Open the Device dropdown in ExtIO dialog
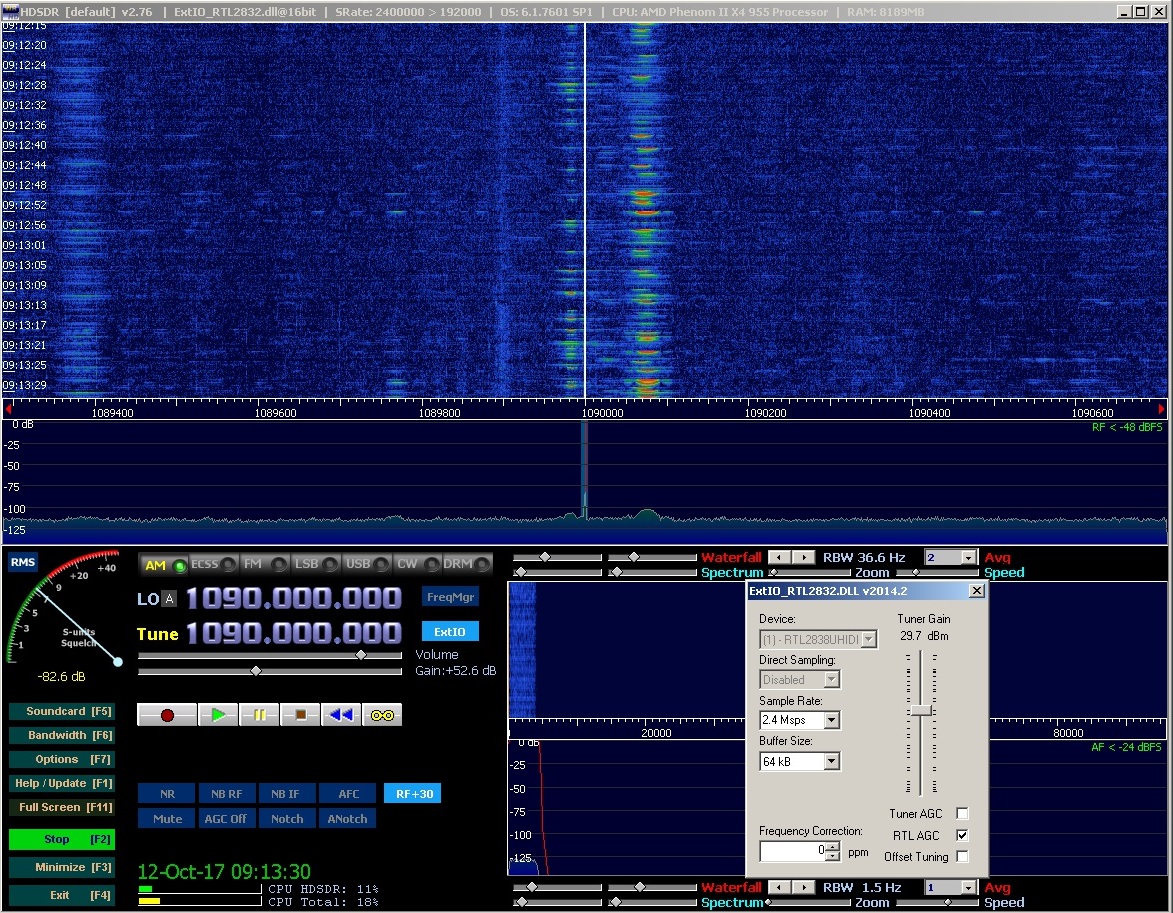 coord(869,639)
